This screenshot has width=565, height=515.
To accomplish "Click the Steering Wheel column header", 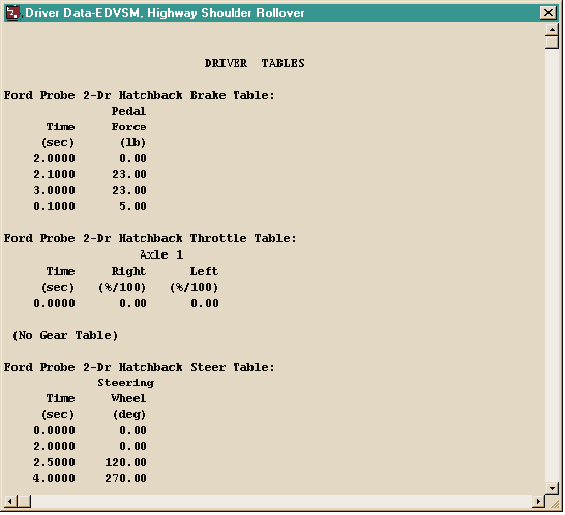I will (x=126, y=391).
